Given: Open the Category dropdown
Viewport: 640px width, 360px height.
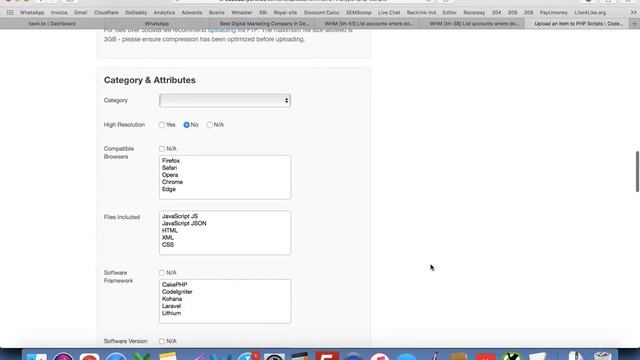Looking at the screenshot, I should pos(225,100).
